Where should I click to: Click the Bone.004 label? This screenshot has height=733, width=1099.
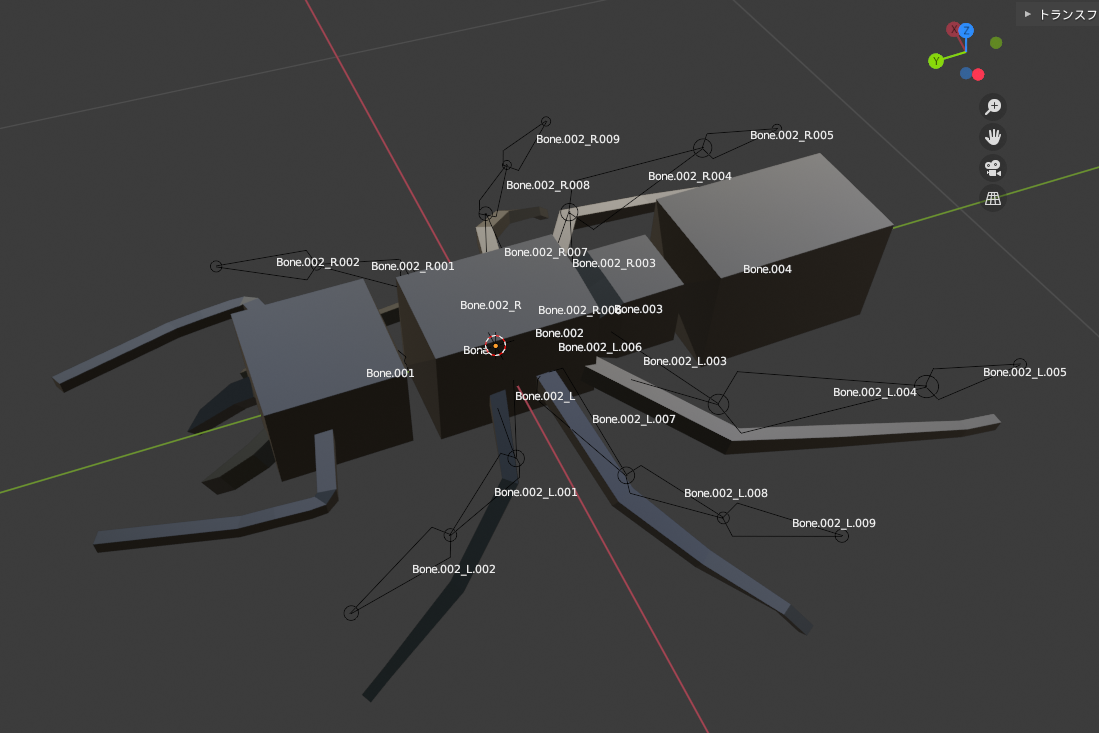click(x=767, y=269)
